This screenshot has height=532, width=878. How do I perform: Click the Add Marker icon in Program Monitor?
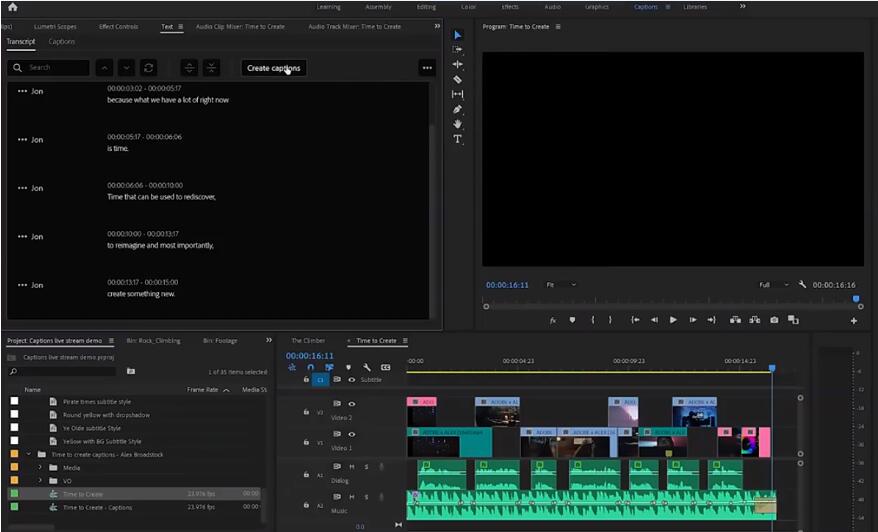tap(572, 320)
